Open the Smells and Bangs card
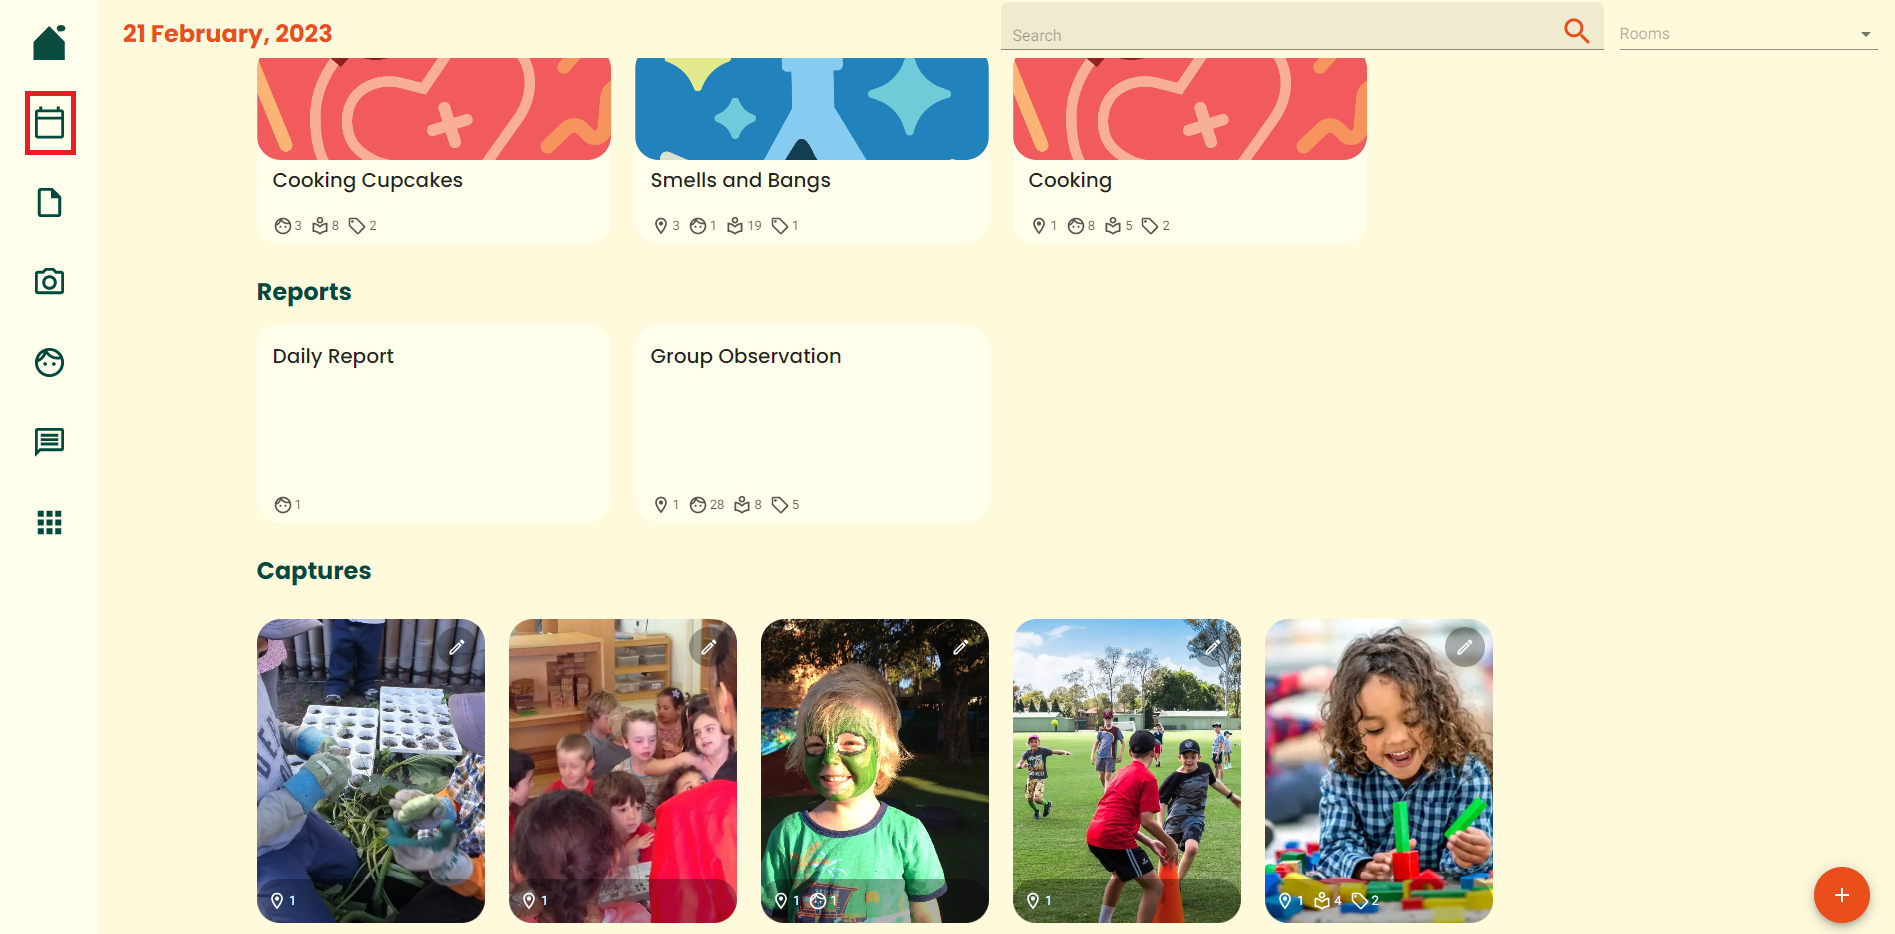 coord(812,150)
